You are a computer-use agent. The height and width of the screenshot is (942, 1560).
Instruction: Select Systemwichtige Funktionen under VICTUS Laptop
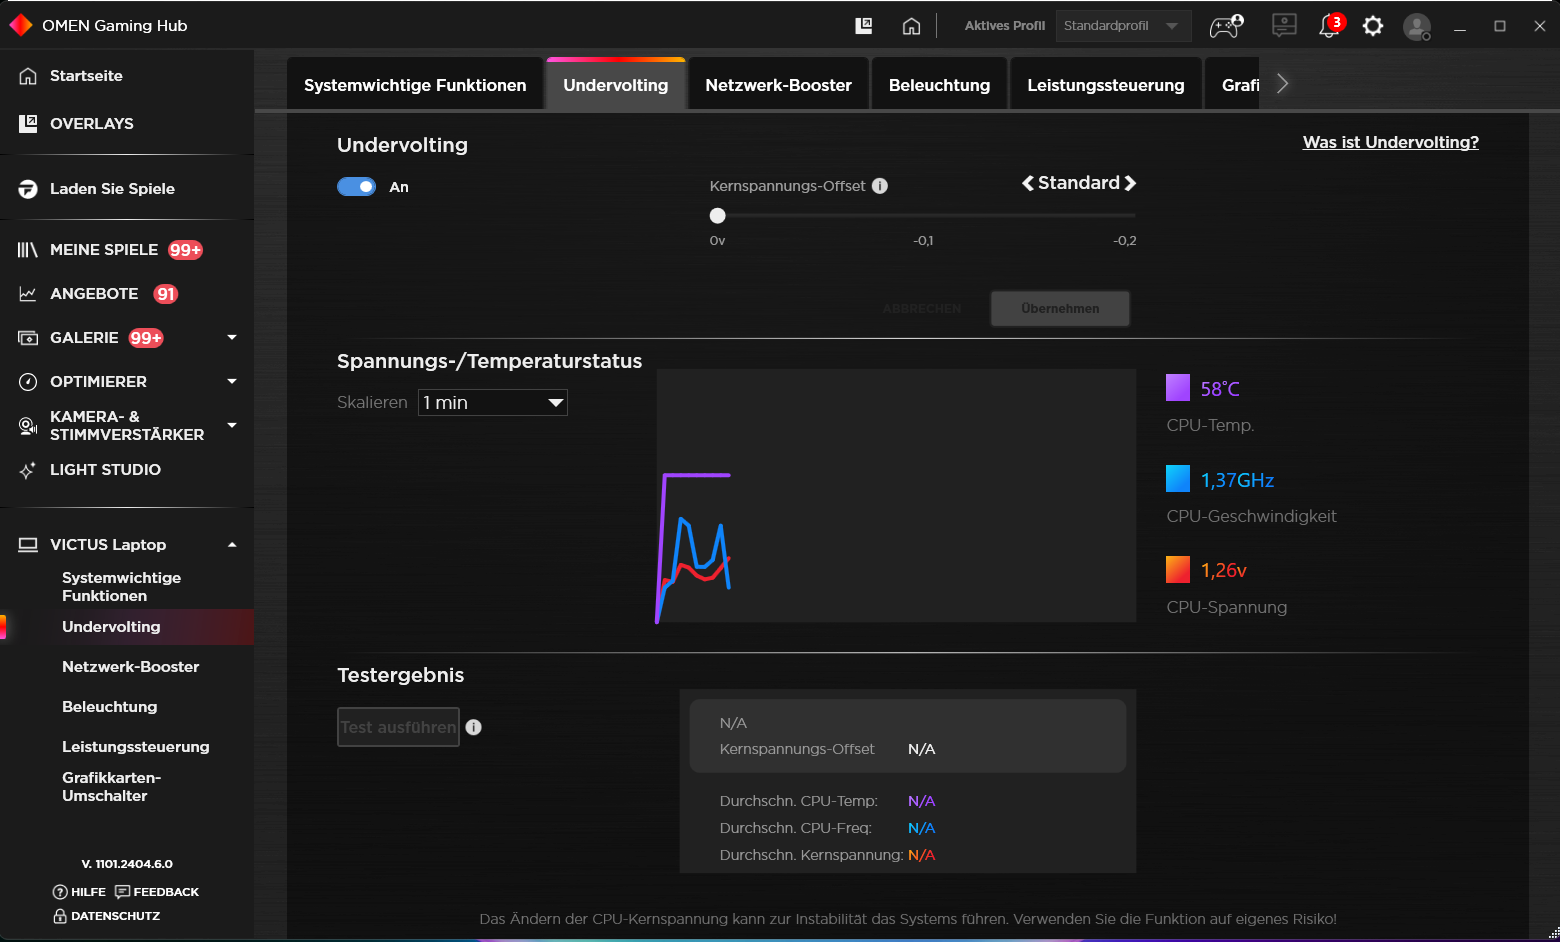(122, 587)
